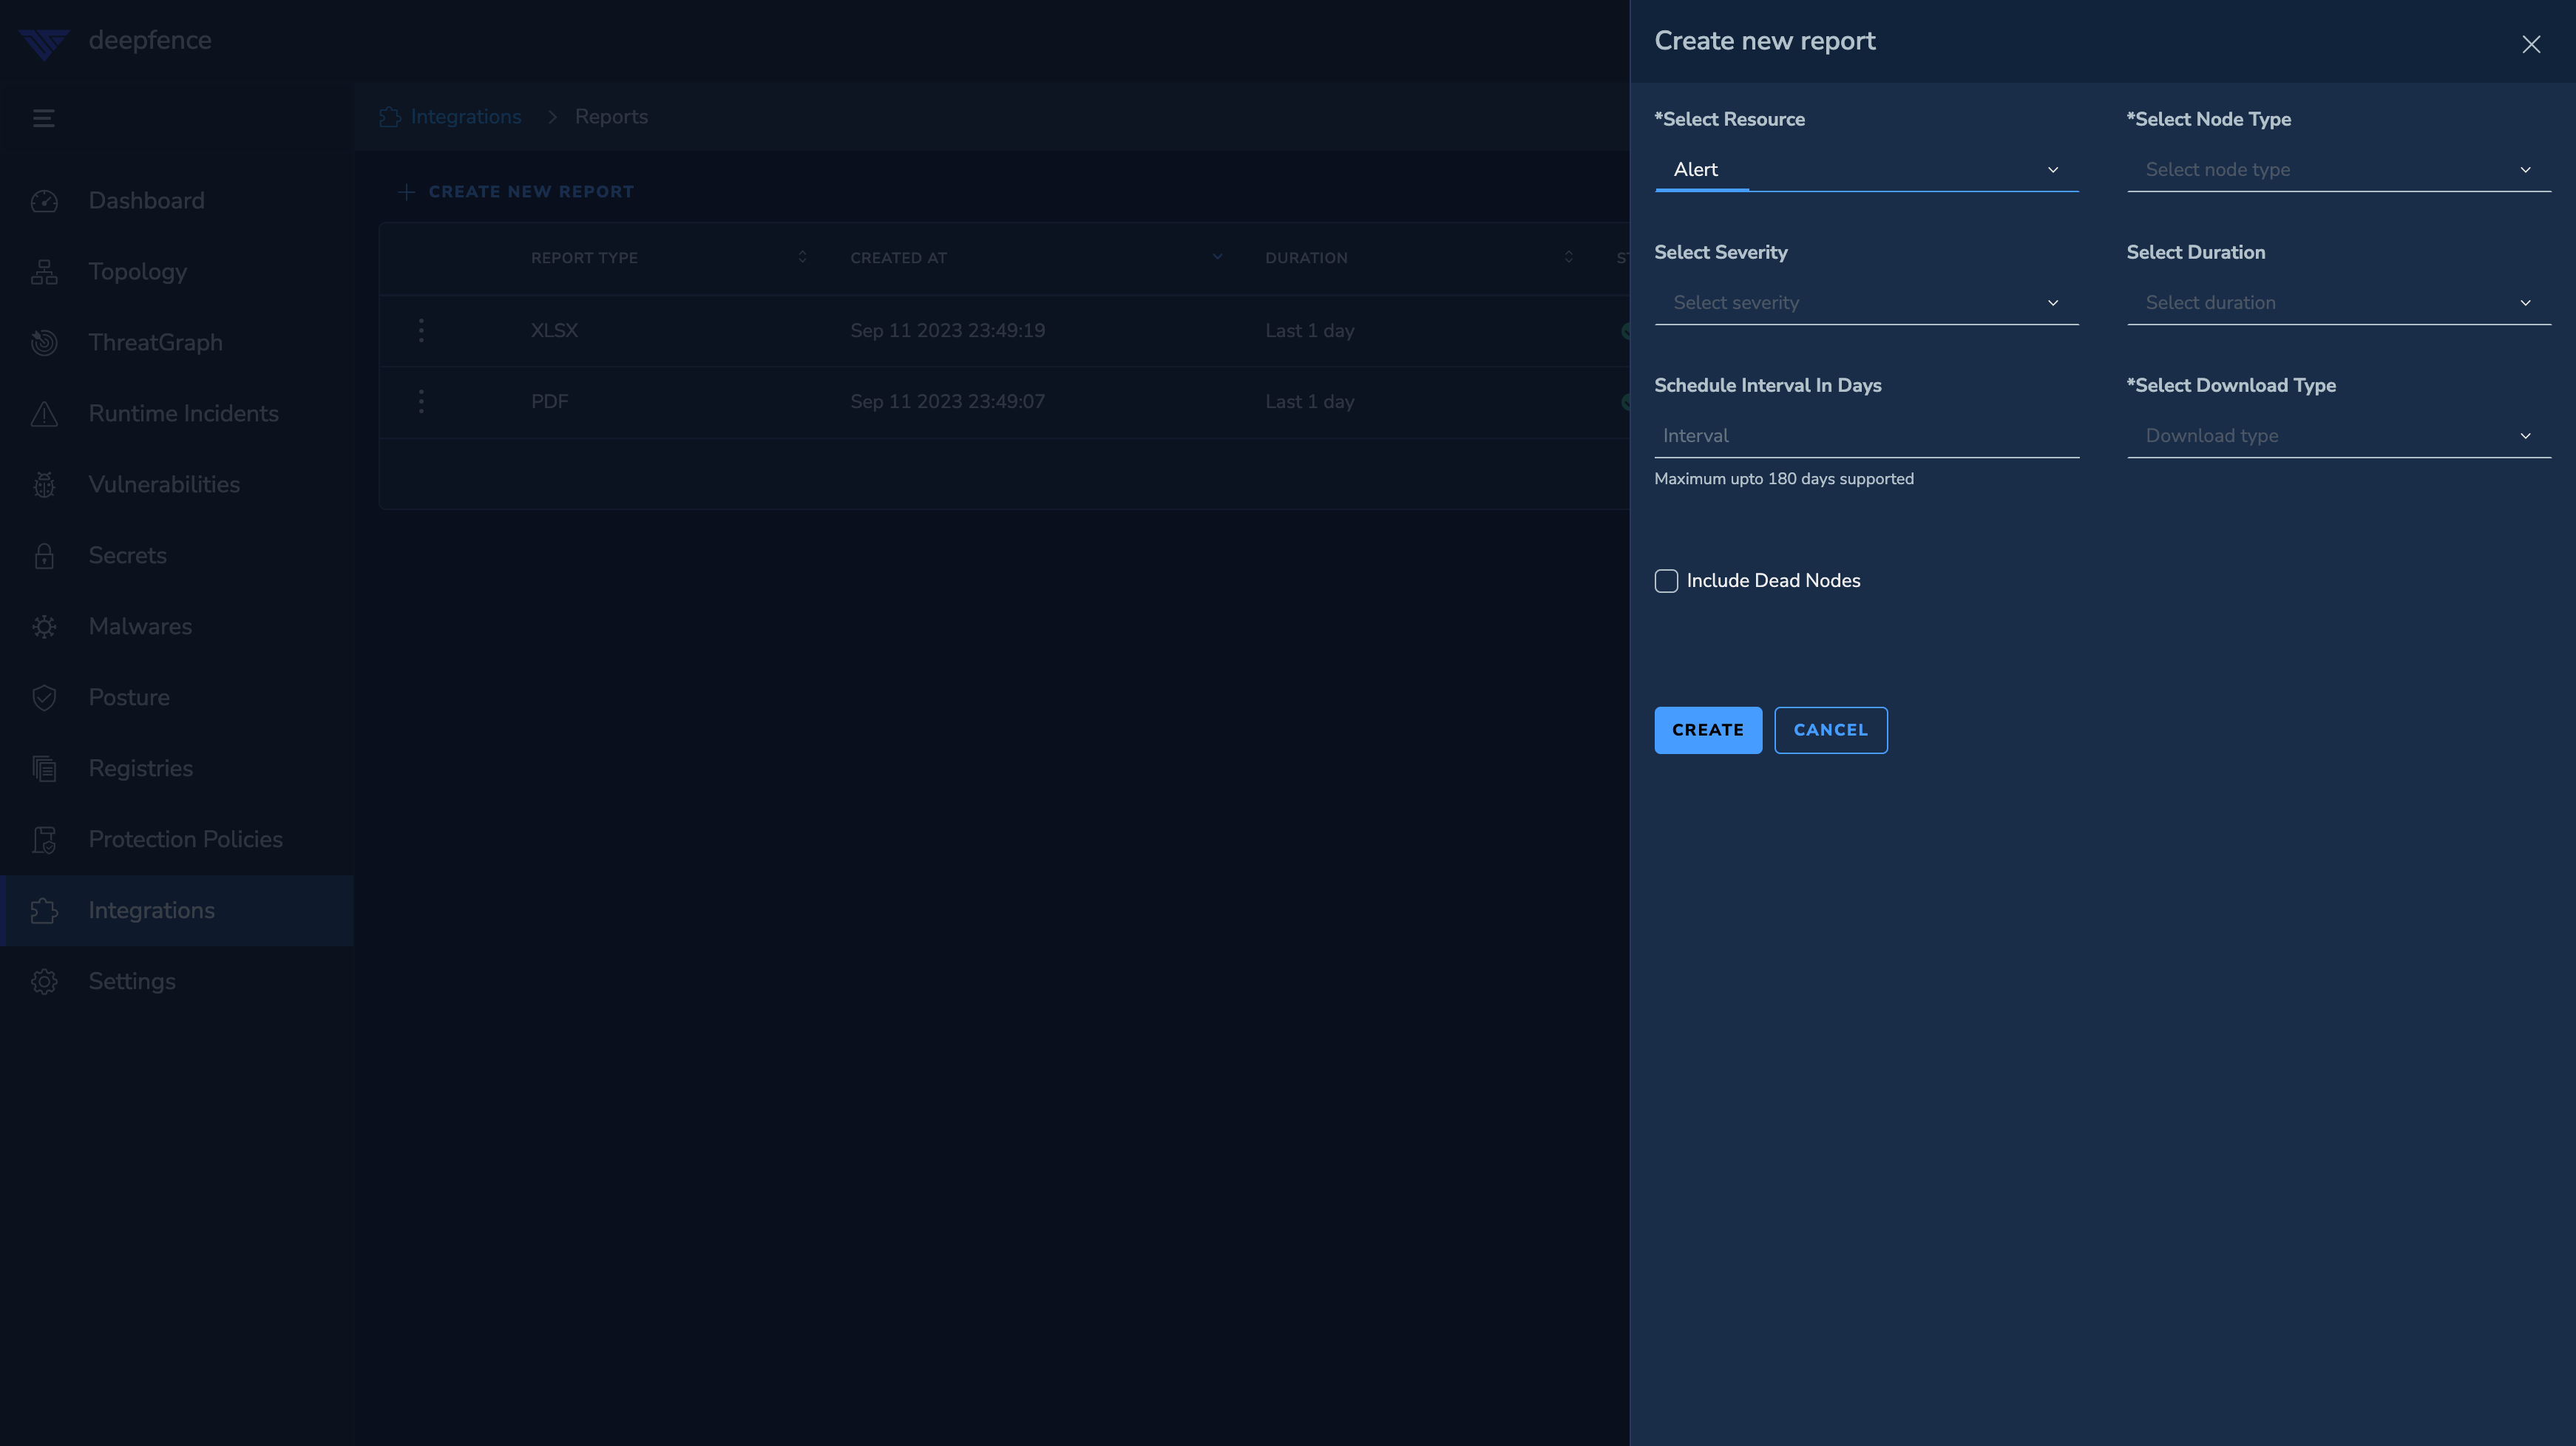2576x1446 pixels.
Task: Click the PDF report type cell
Action: (x=549, y=401)
